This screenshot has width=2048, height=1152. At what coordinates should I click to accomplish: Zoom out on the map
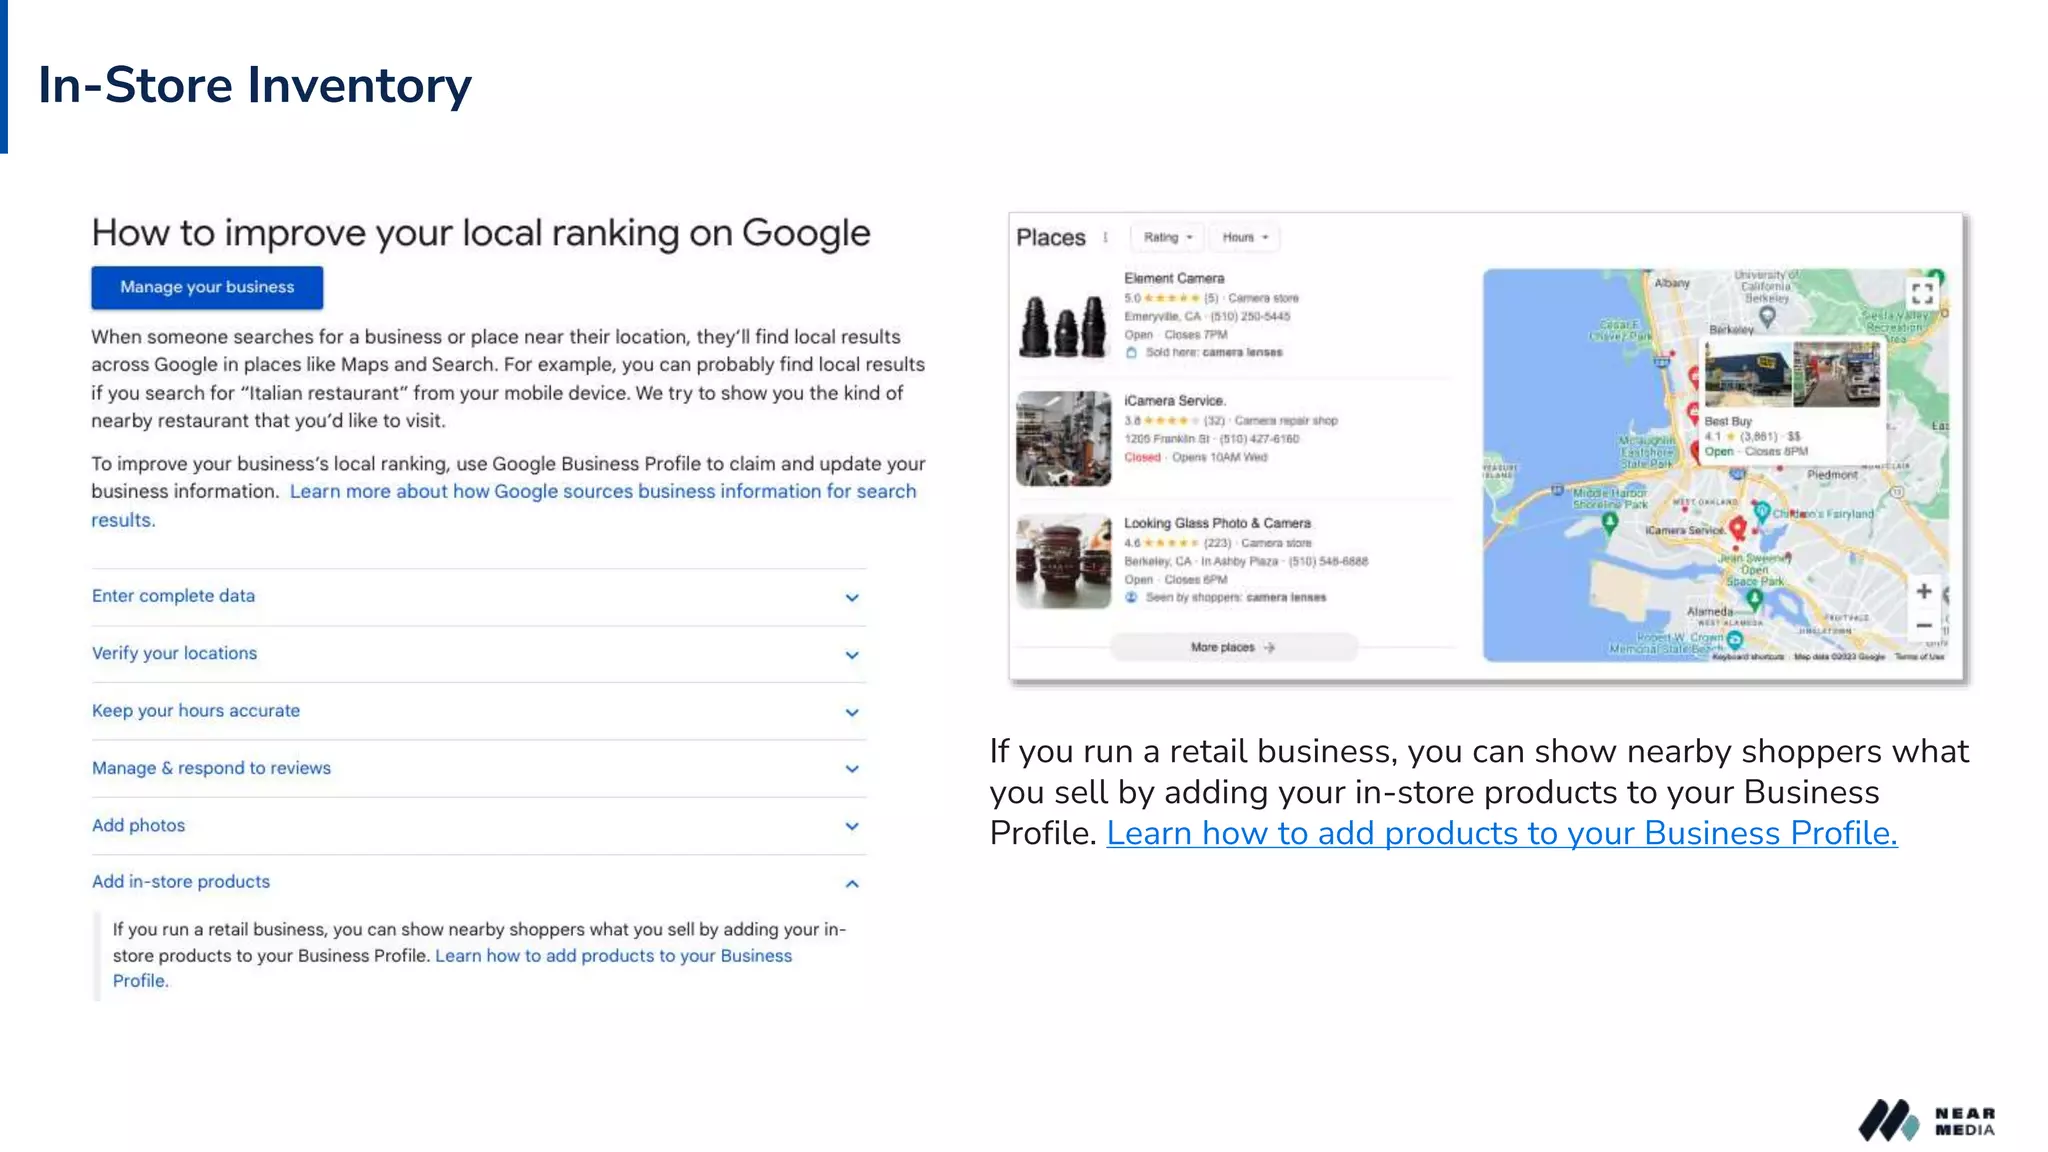click(x=1924, y=626)
